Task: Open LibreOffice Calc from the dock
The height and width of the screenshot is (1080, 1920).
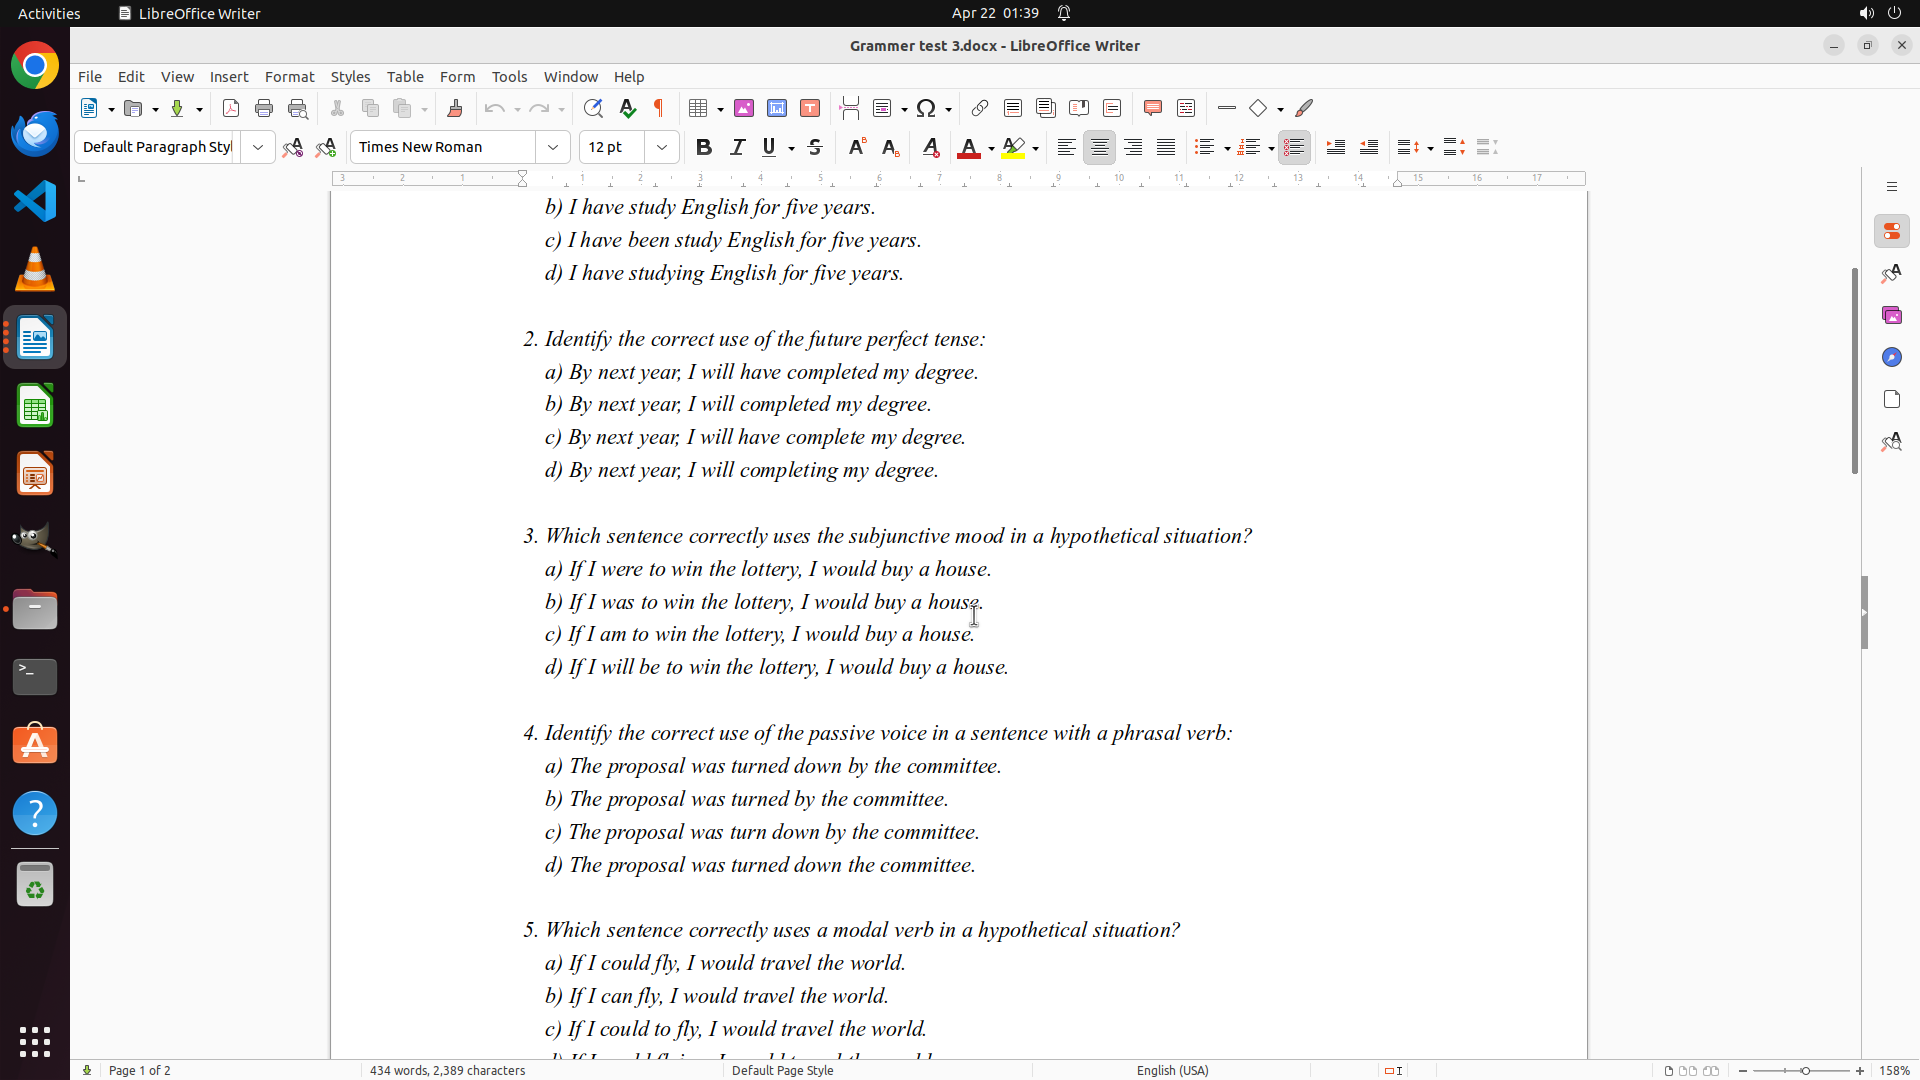Action: click(35, 406)
